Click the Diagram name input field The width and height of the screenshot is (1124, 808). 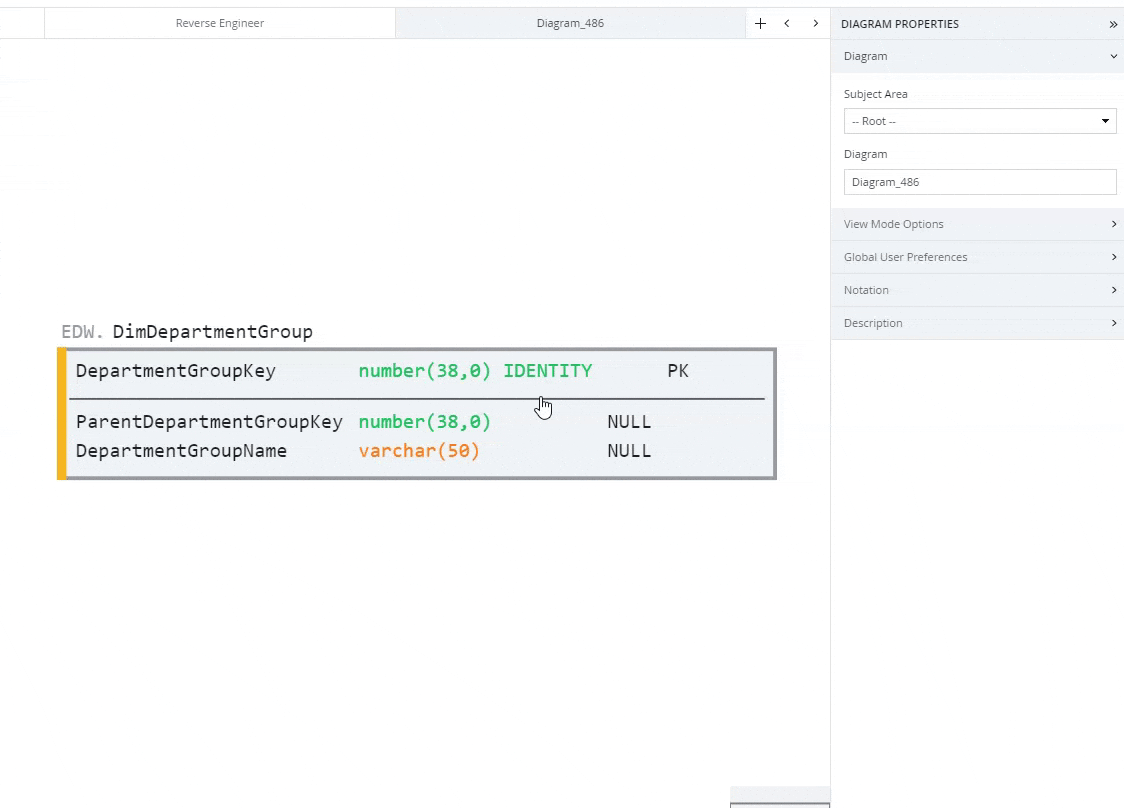click(x=979, y=181)
